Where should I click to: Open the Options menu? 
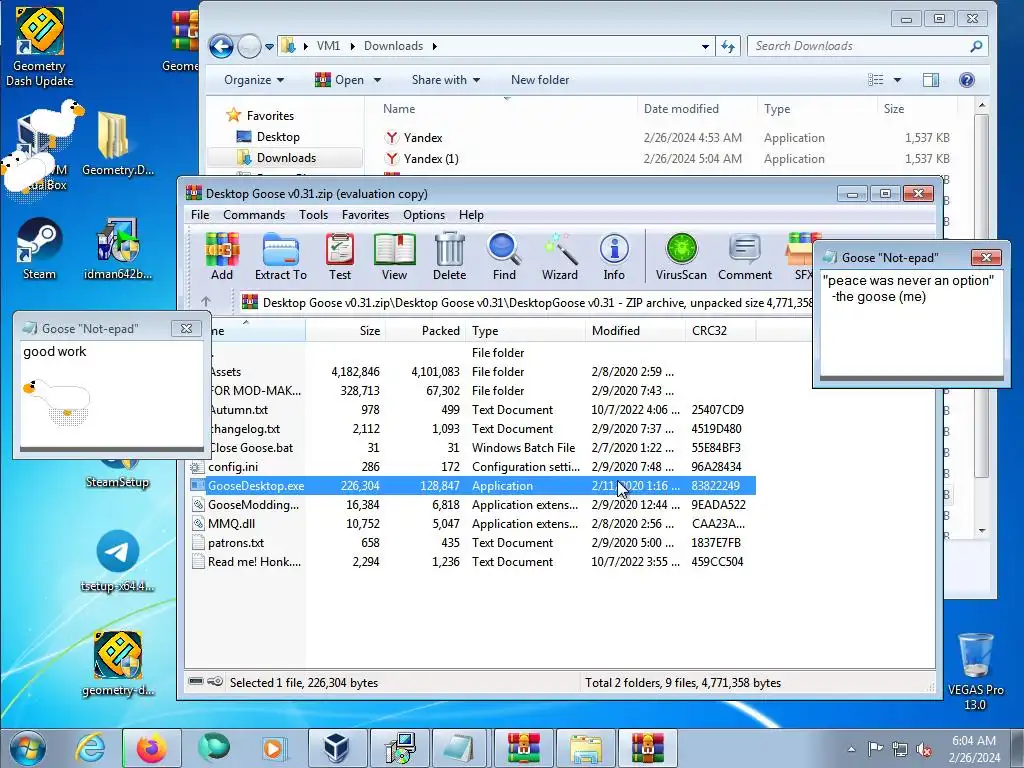pyautogui.click(x=424, y=215)
